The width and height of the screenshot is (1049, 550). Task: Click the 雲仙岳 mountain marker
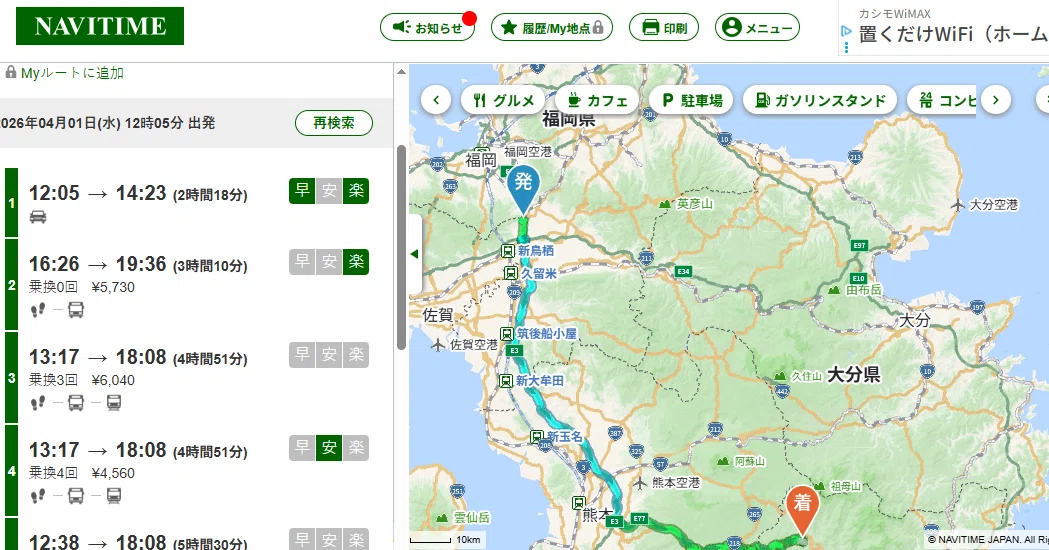(x=442, y=517)
